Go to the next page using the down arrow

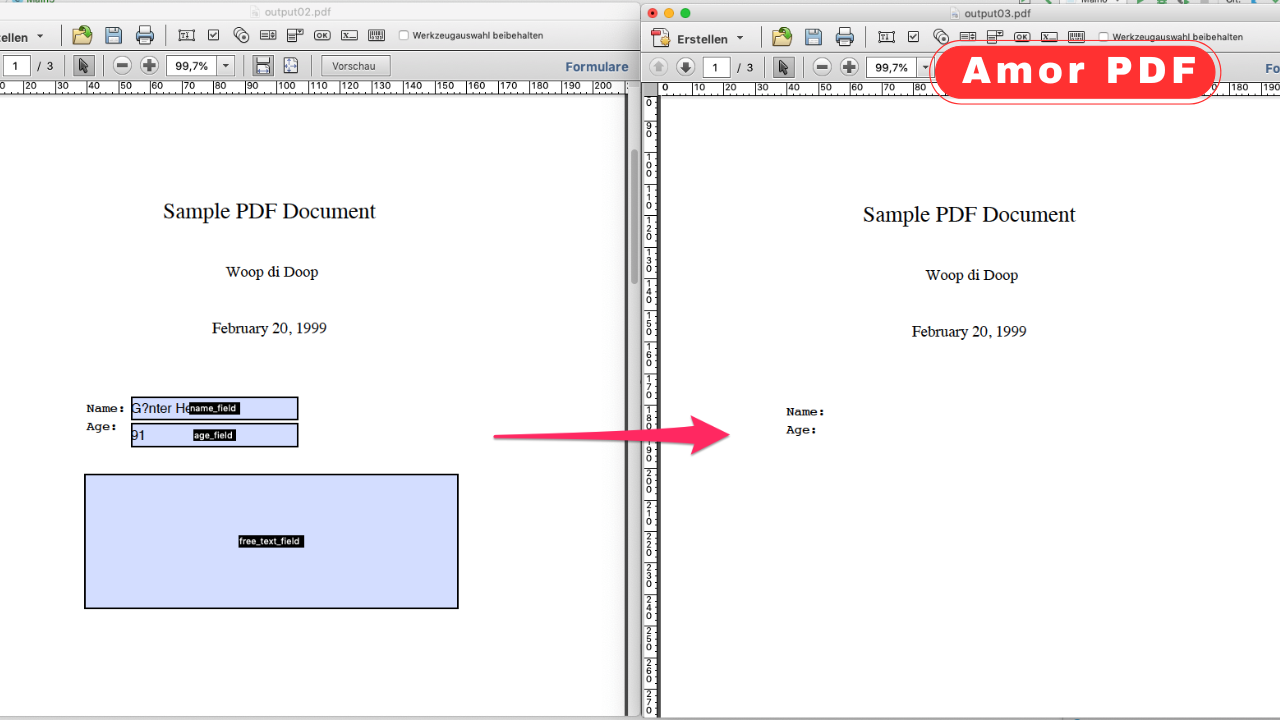(x=686, y=67)
